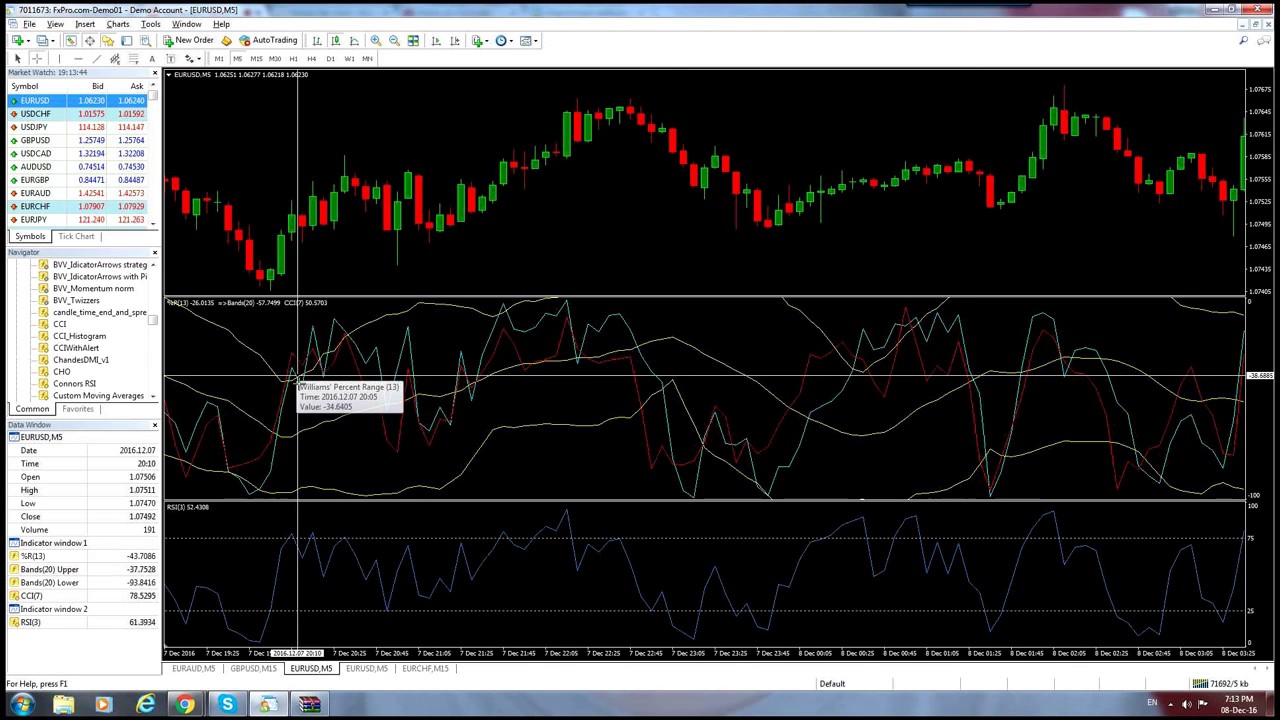The image size is (1280, 720).
Task: Switch timeframe to H1
Action: click(293, 59)
